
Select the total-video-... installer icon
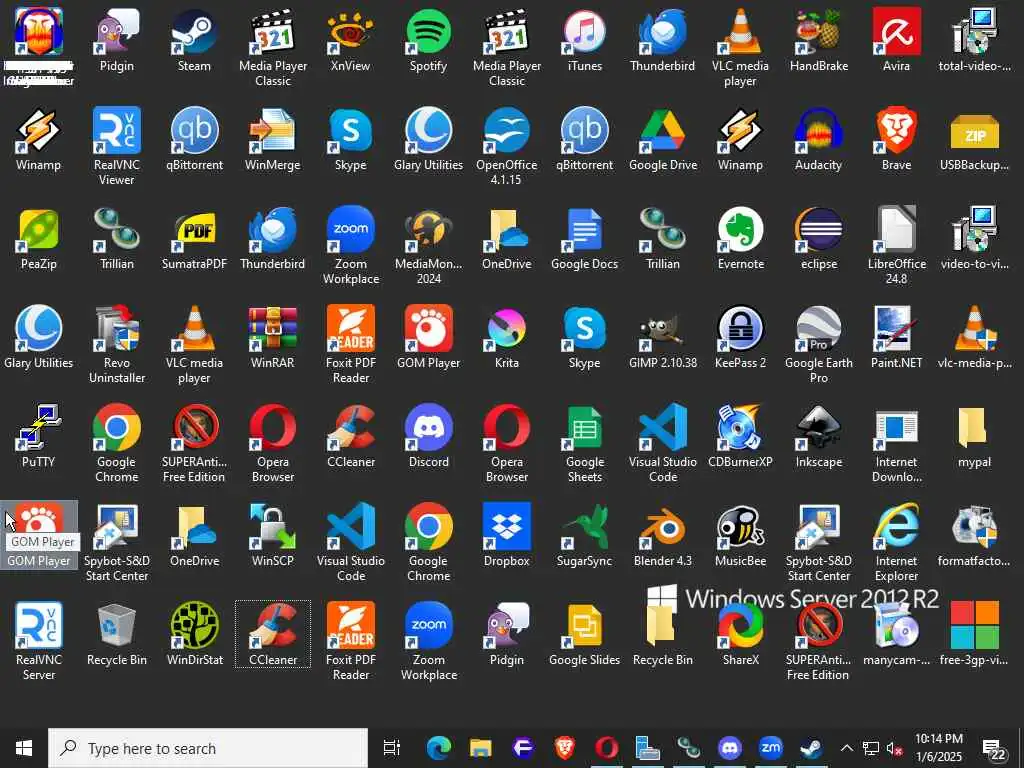click(x=974, y=40)
